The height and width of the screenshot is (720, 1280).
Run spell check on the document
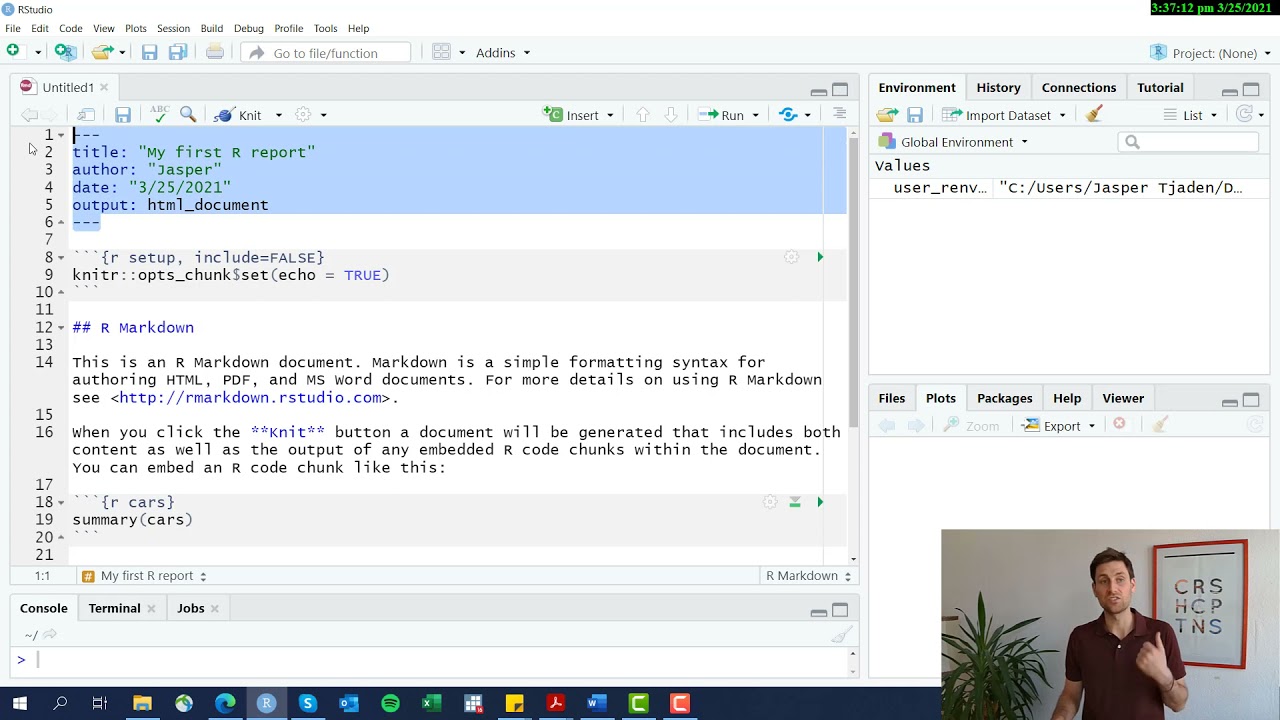coord(159,114)
